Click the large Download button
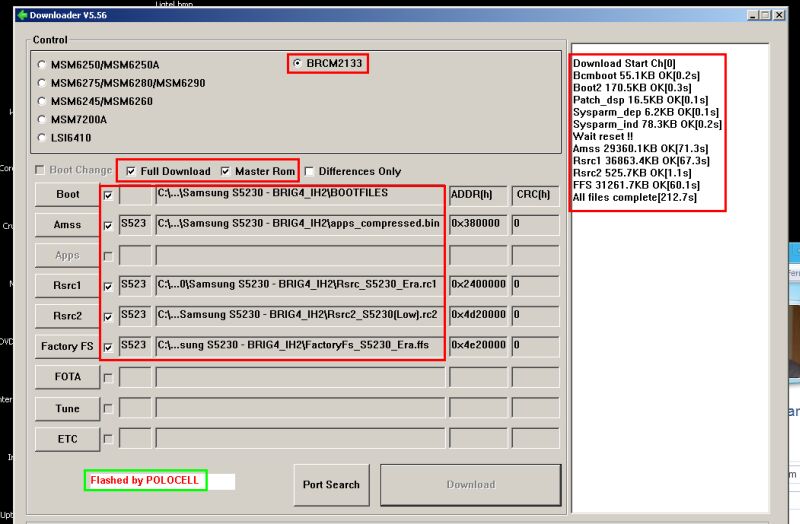The width and height of the screenshot is (800, 524). coord(471,485)
